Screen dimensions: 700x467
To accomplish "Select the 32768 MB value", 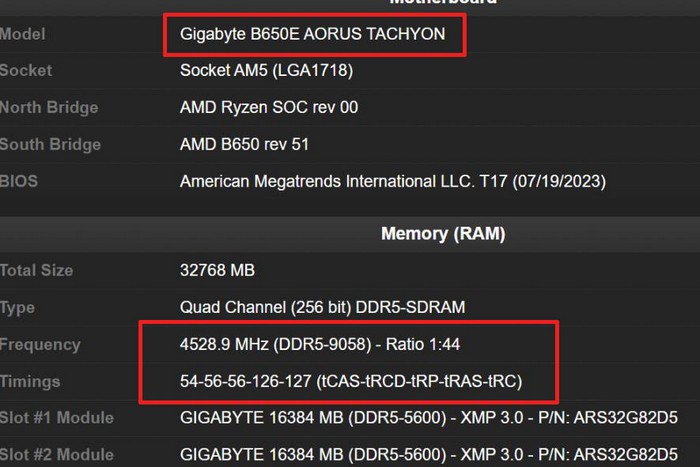I will point(217,270).
